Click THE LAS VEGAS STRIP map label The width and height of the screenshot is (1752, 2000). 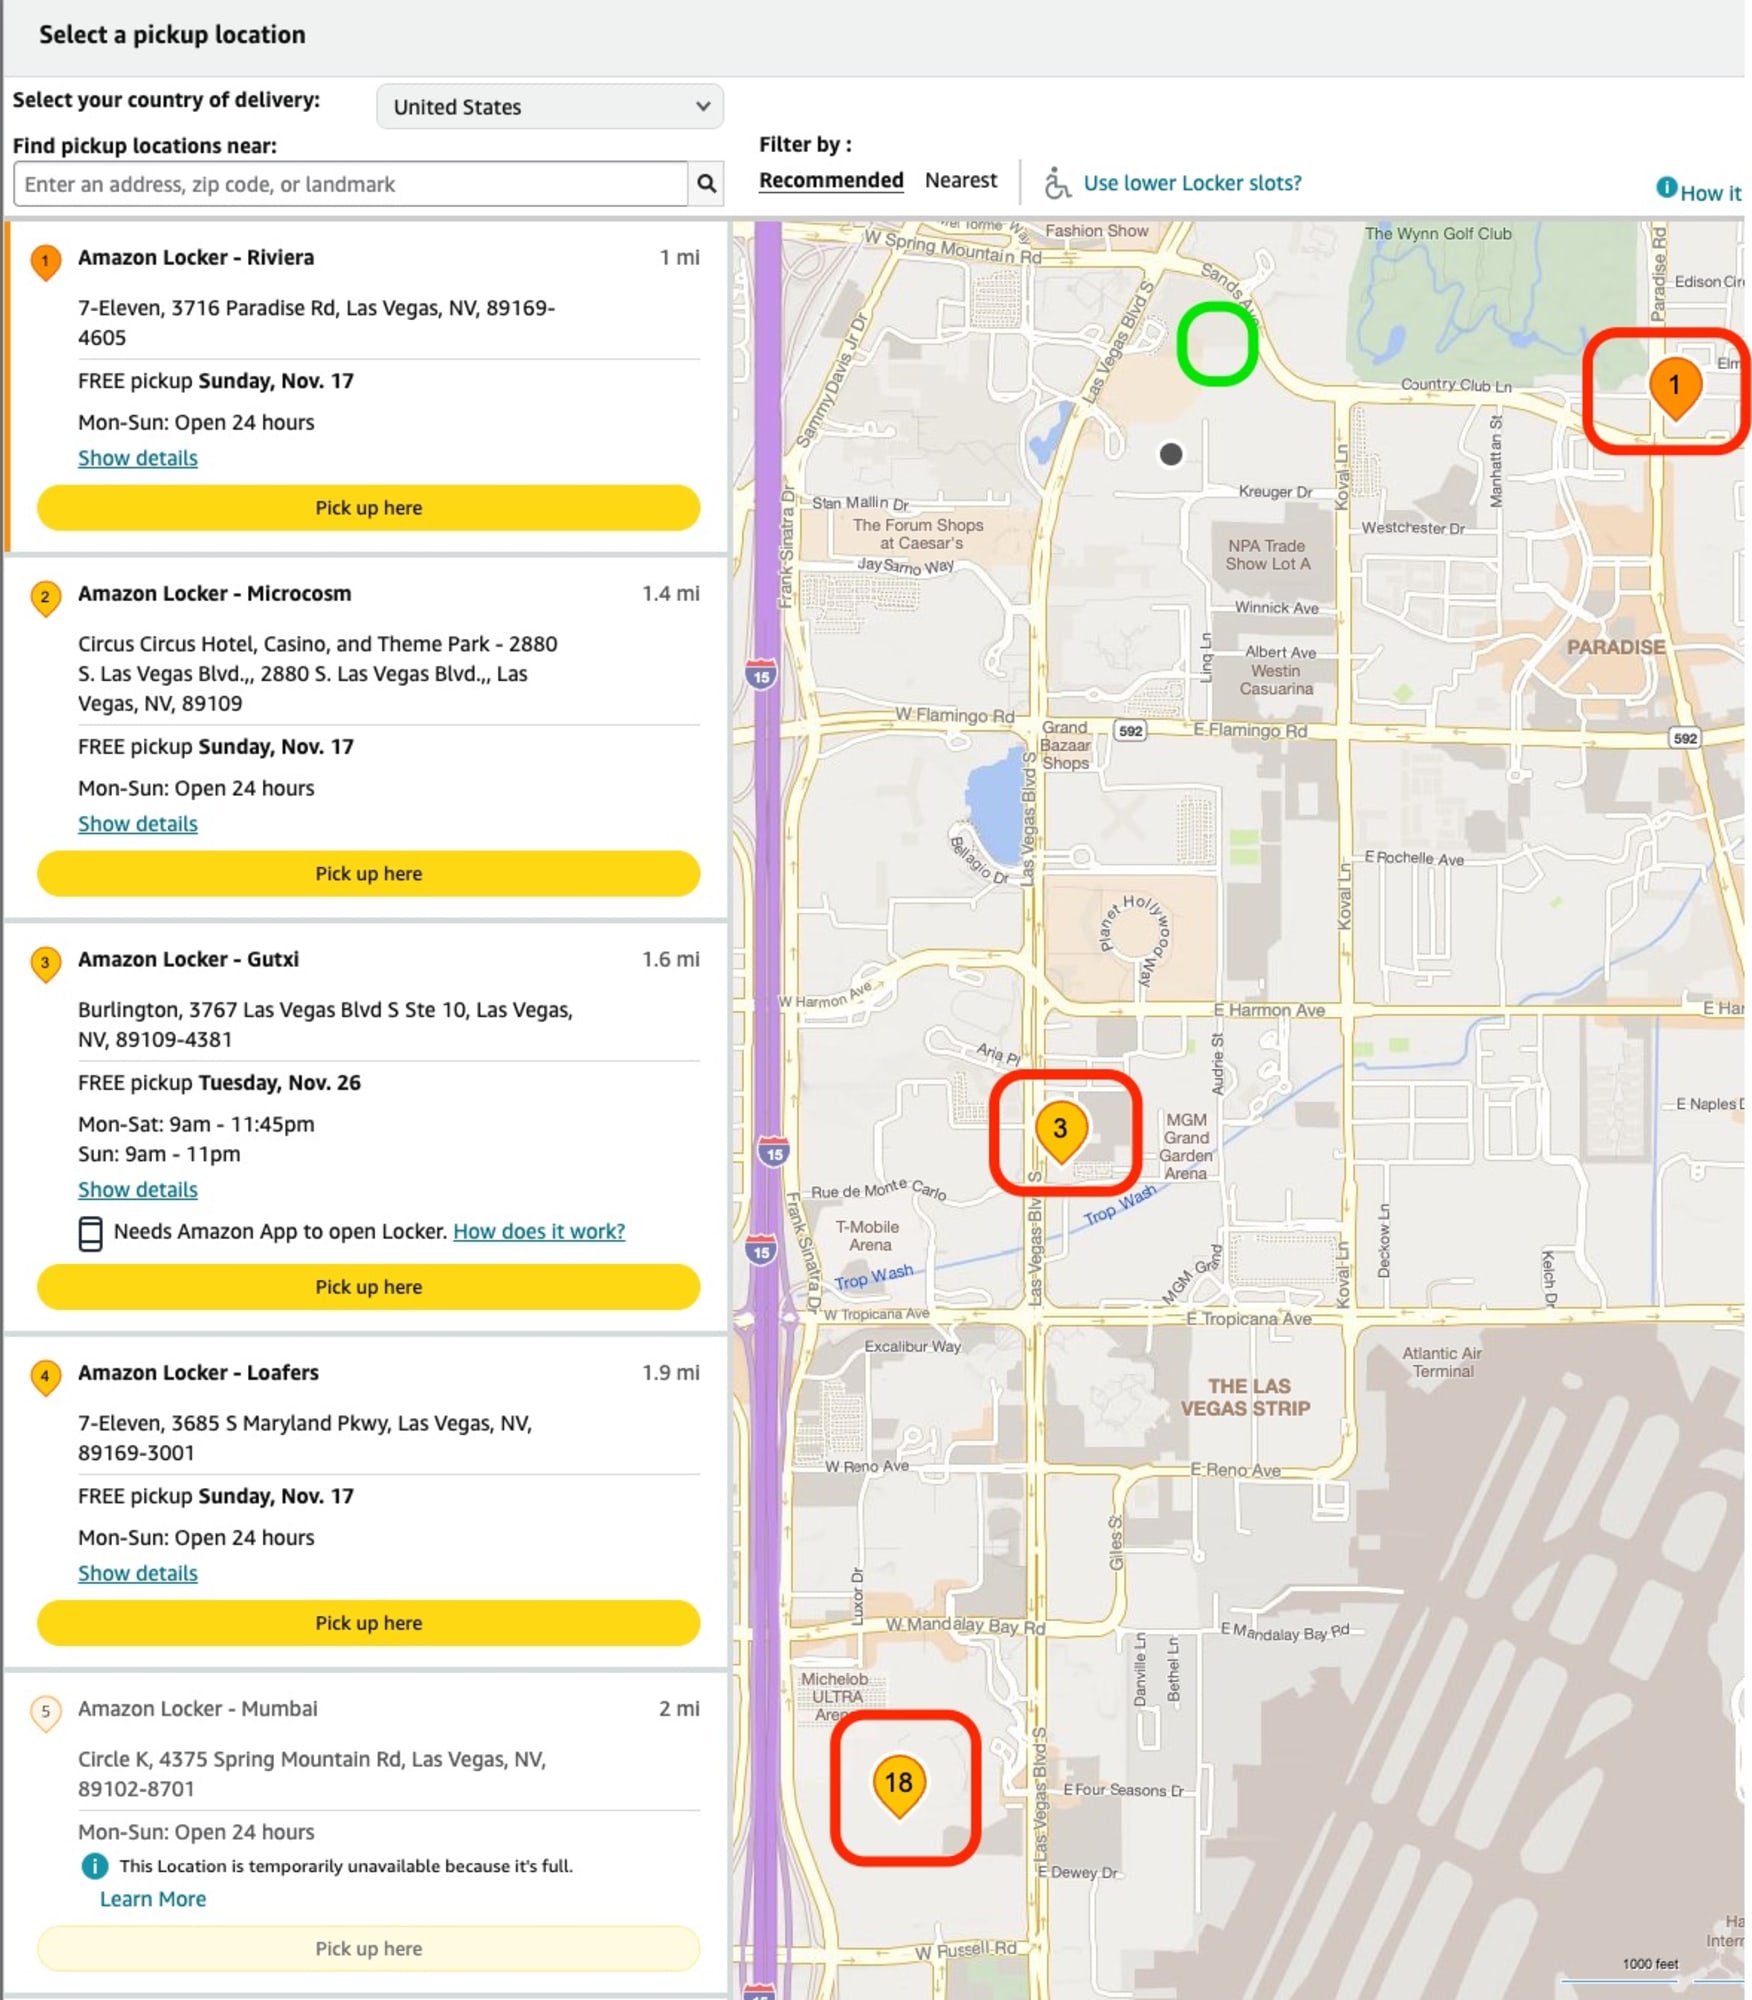[x=1247, y=1397]
